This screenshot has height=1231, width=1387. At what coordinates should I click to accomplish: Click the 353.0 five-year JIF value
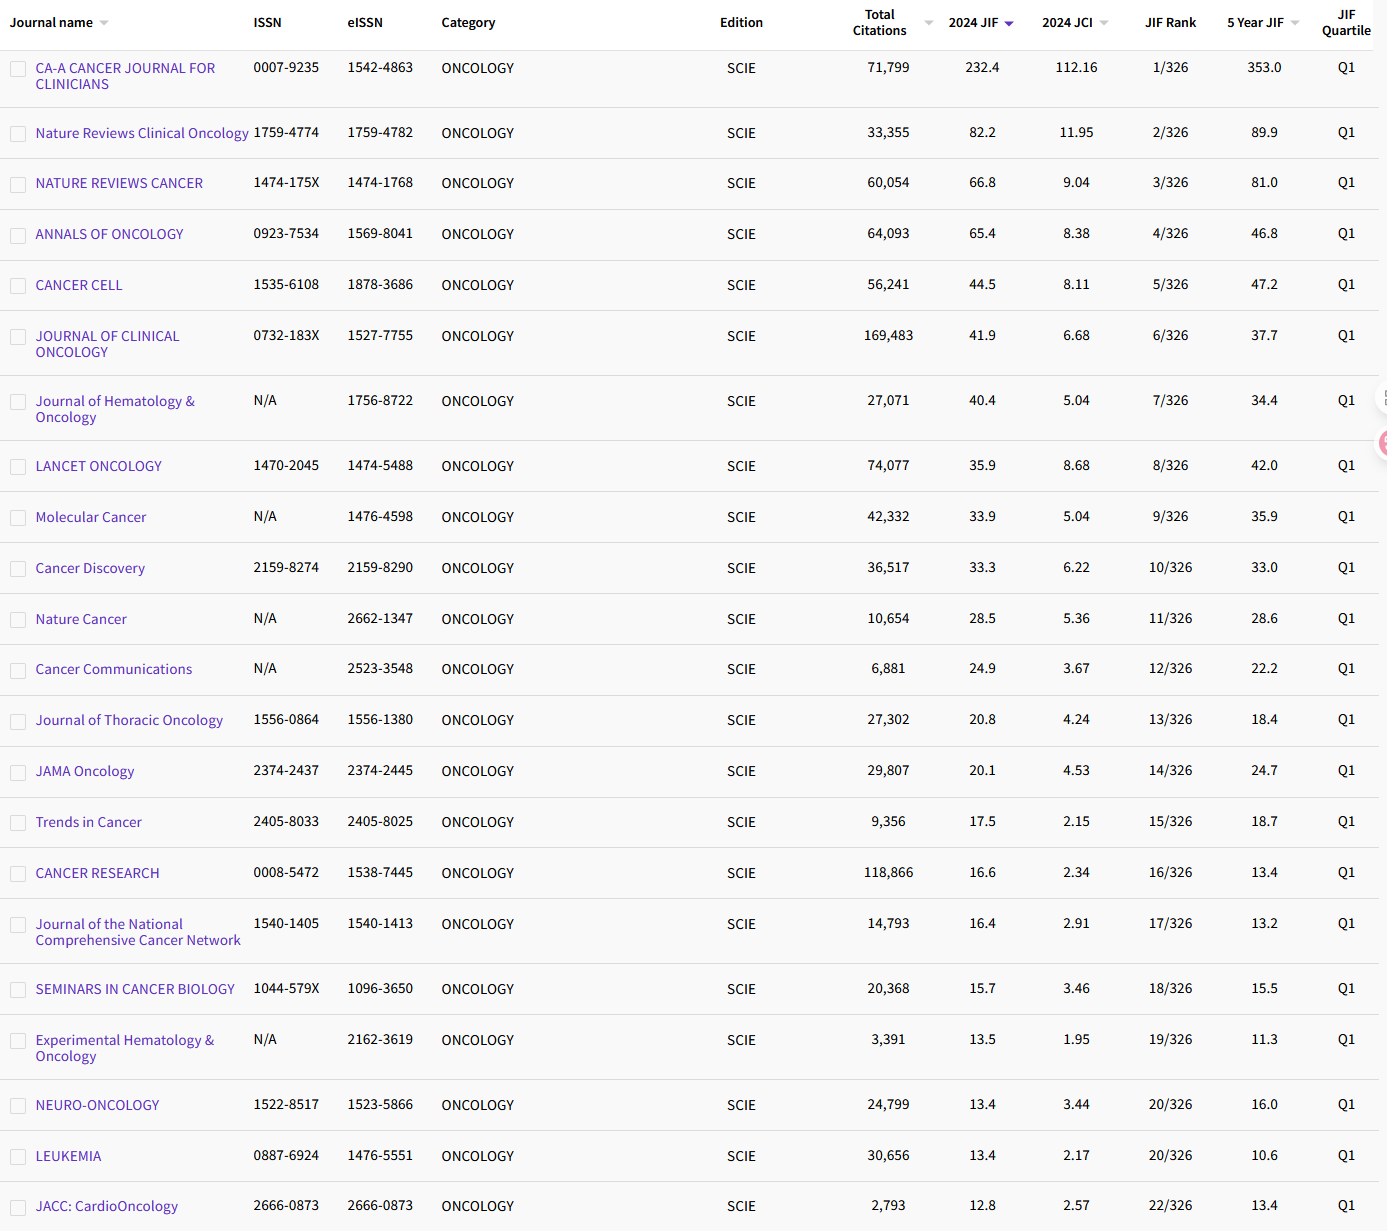point(1264,67)
